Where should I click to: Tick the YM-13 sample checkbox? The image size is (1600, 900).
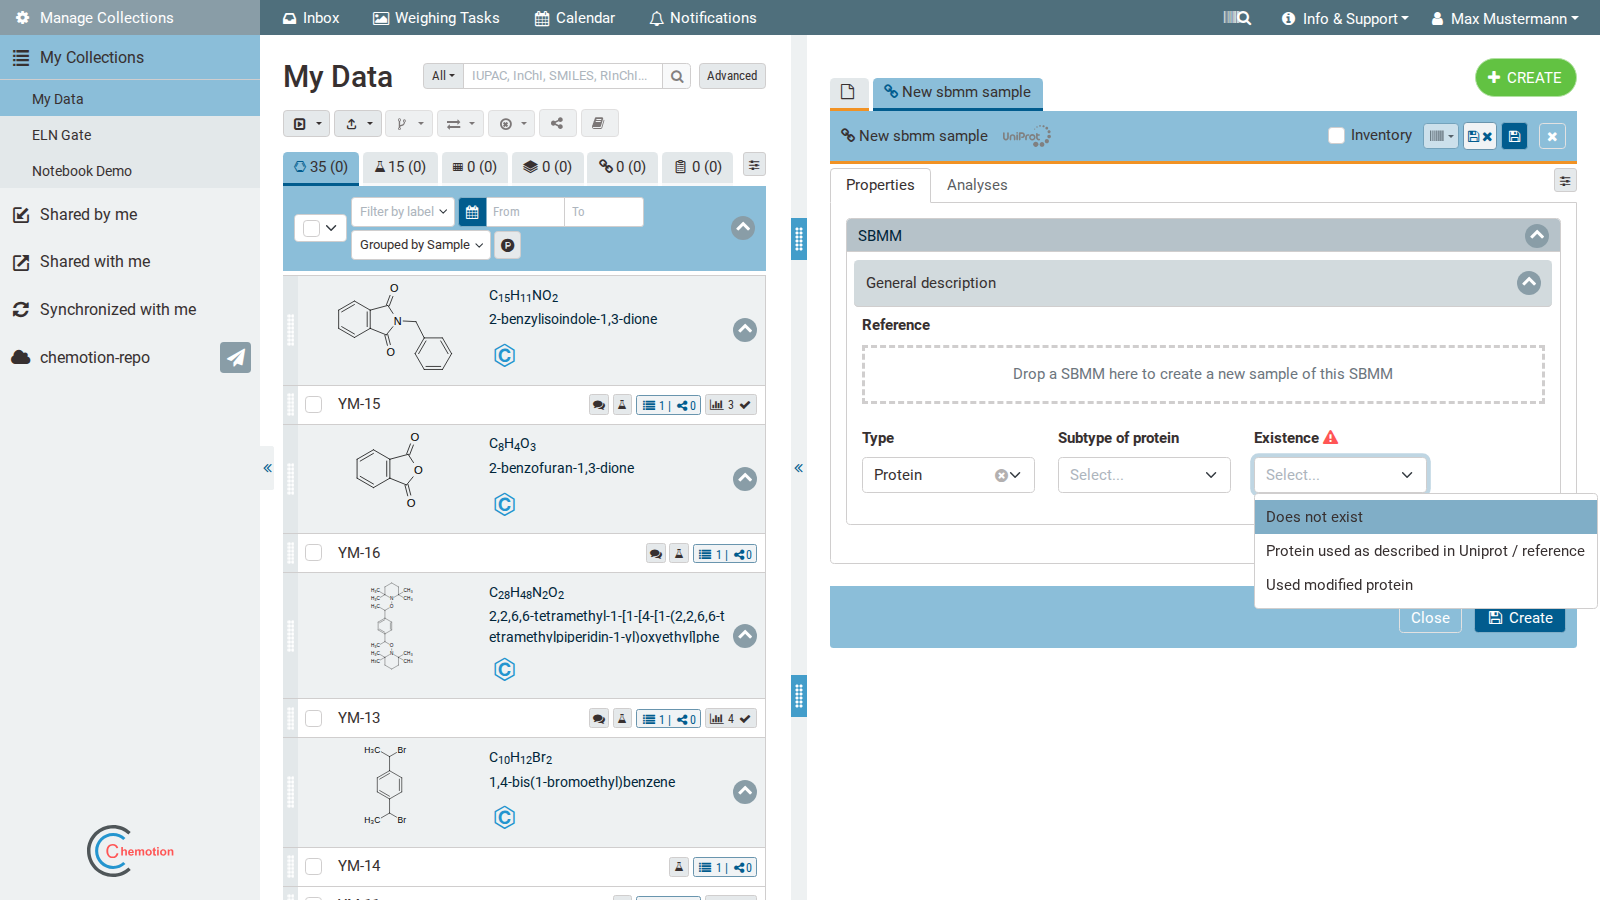314,718
